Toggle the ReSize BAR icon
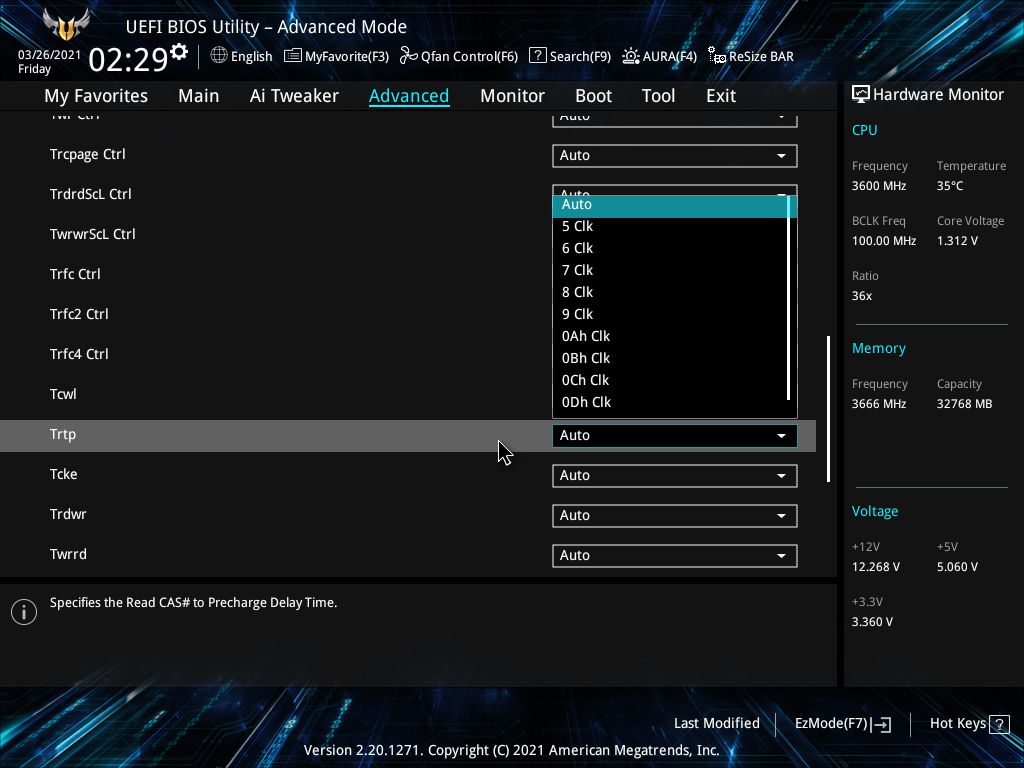The image size is (1024, 768). pyautogui.click(x=717, y=56)
